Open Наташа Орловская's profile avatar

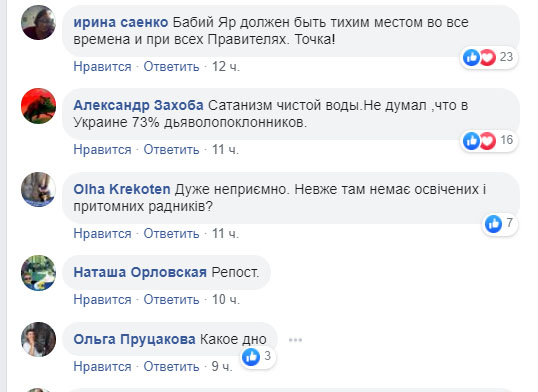coord(38,273)
